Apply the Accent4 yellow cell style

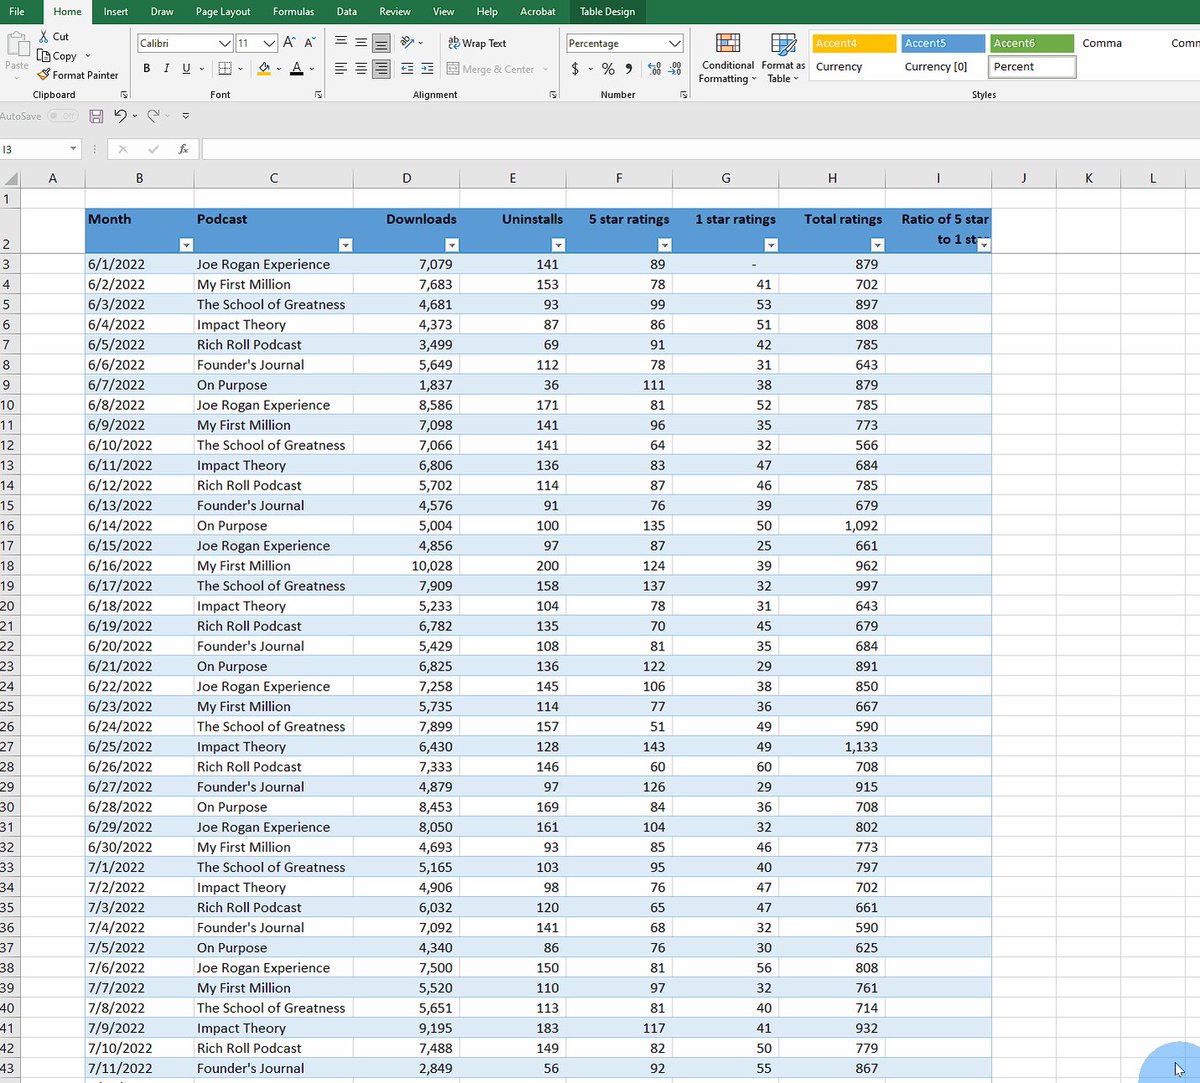853,43
